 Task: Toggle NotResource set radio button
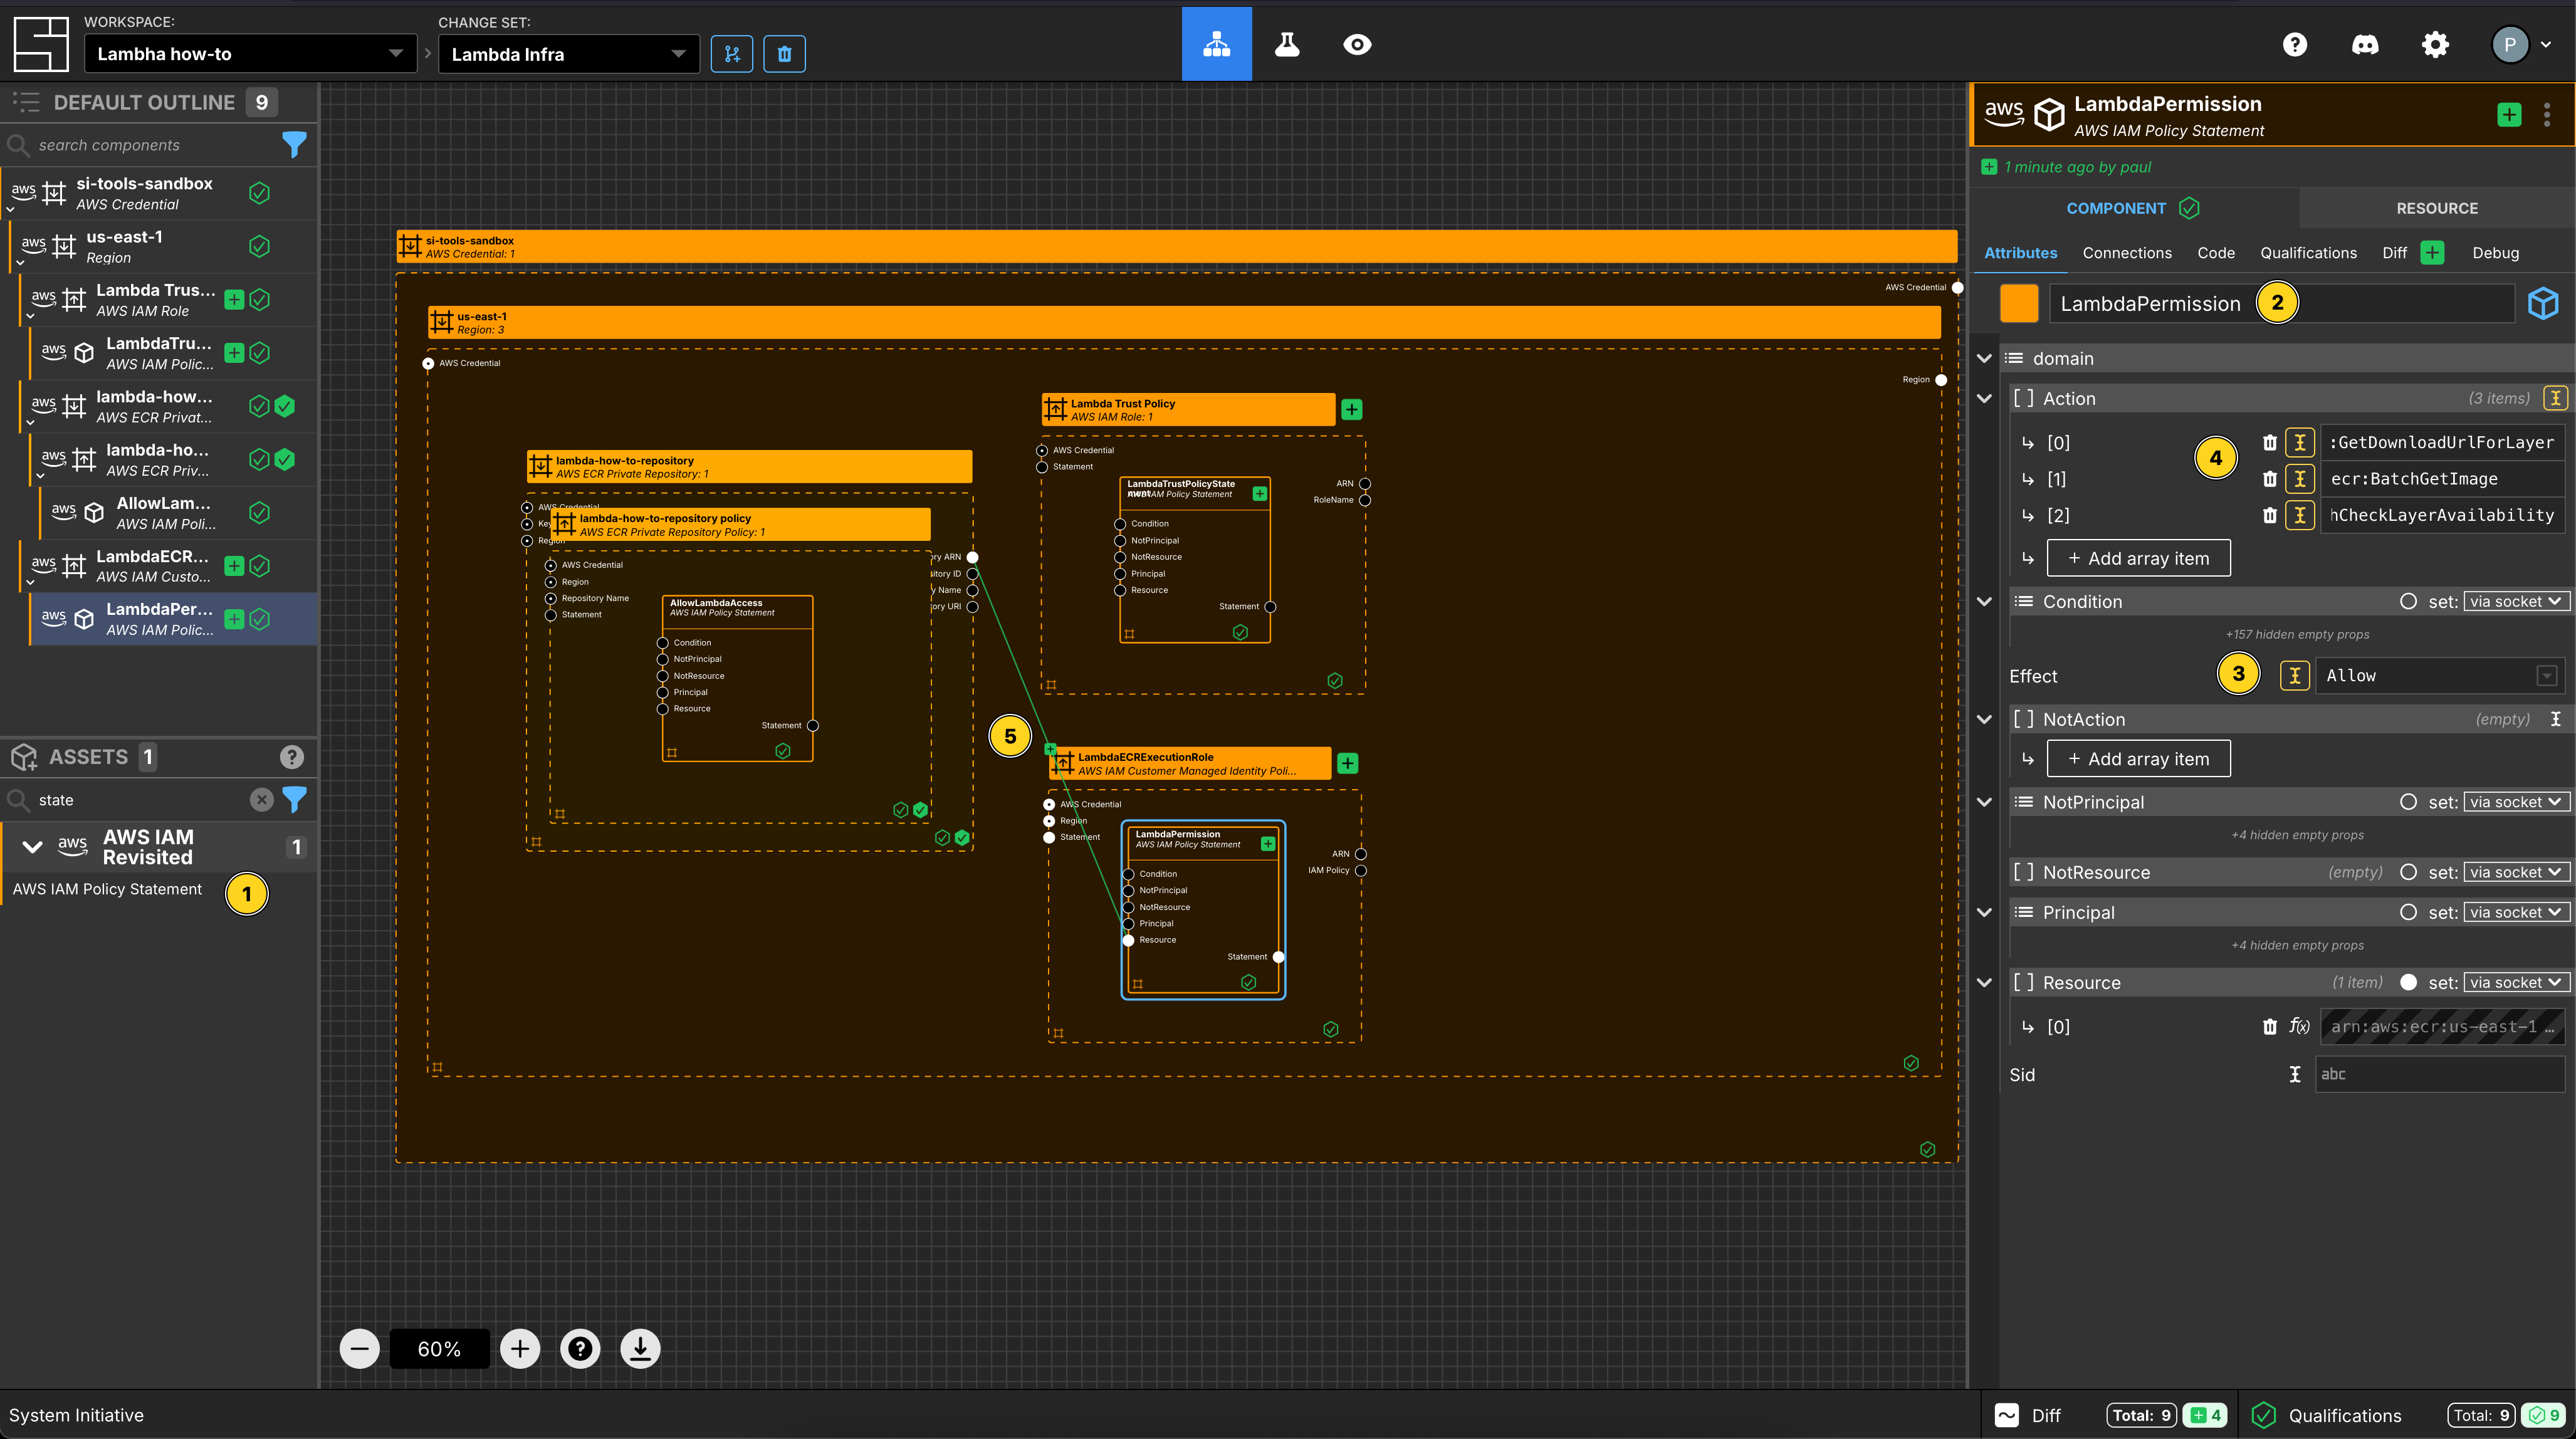click(x=2408, y=873)
